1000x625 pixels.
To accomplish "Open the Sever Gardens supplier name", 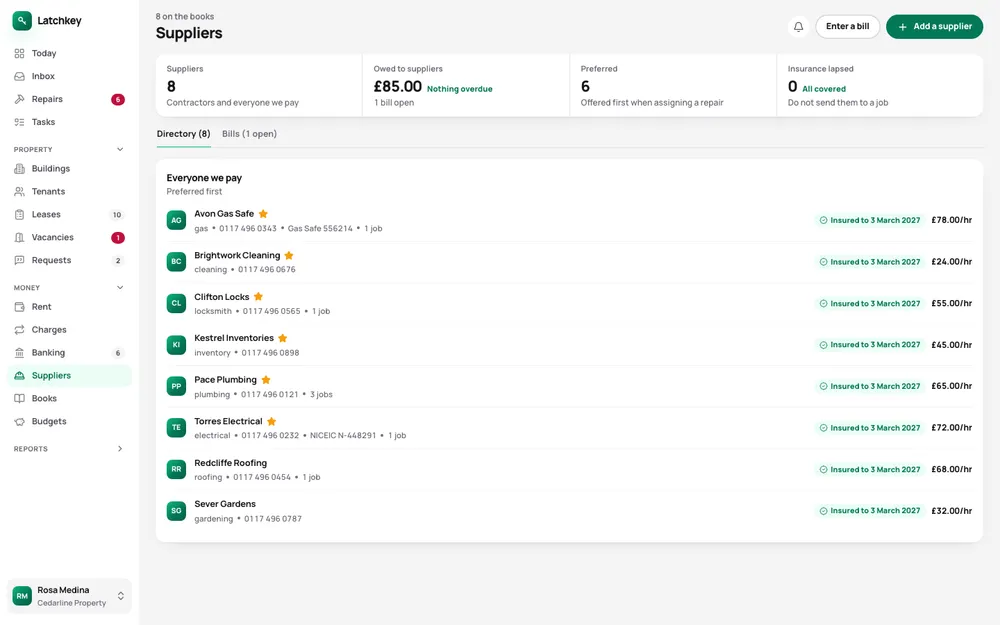I will pyautogui.click(x=225, y=504).
